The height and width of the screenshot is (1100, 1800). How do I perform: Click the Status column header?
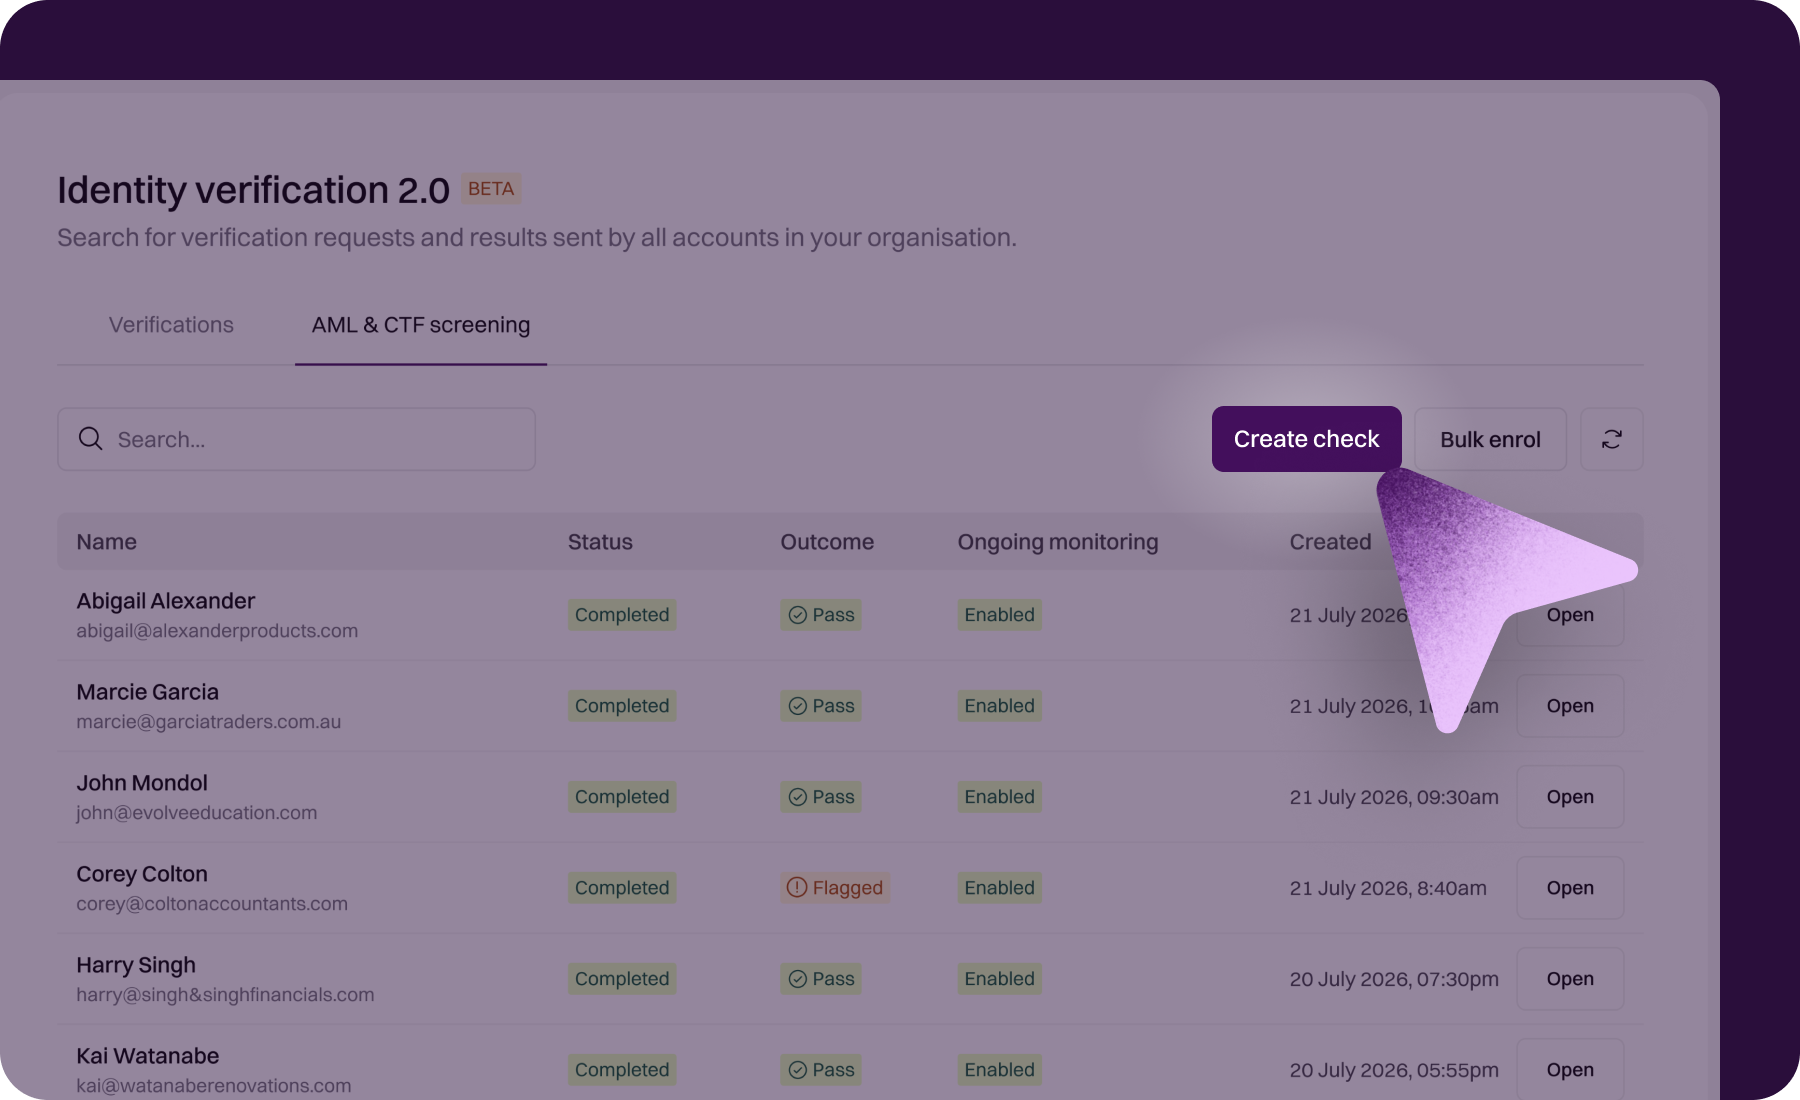coord(600,542)
